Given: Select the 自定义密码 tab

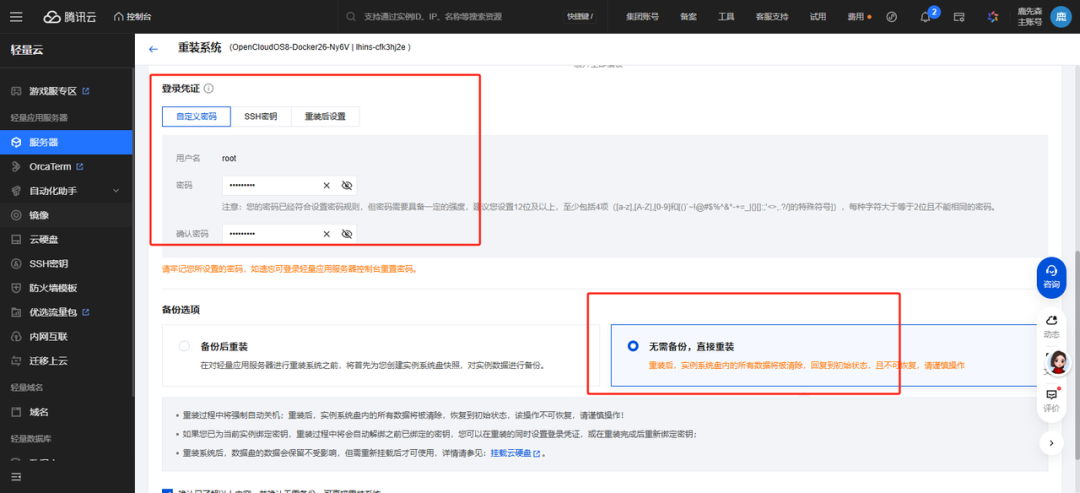Looking at the screenshot, I should click(196, 116).
